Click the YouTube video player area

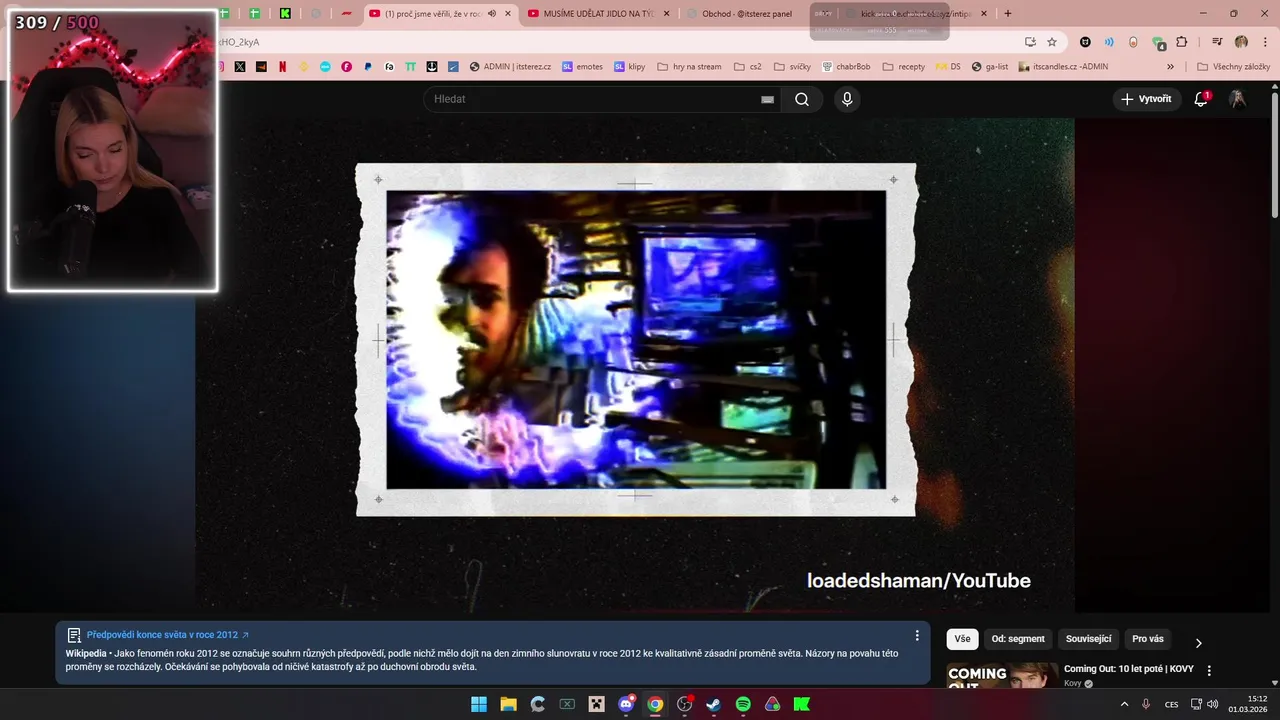point(634,366)
